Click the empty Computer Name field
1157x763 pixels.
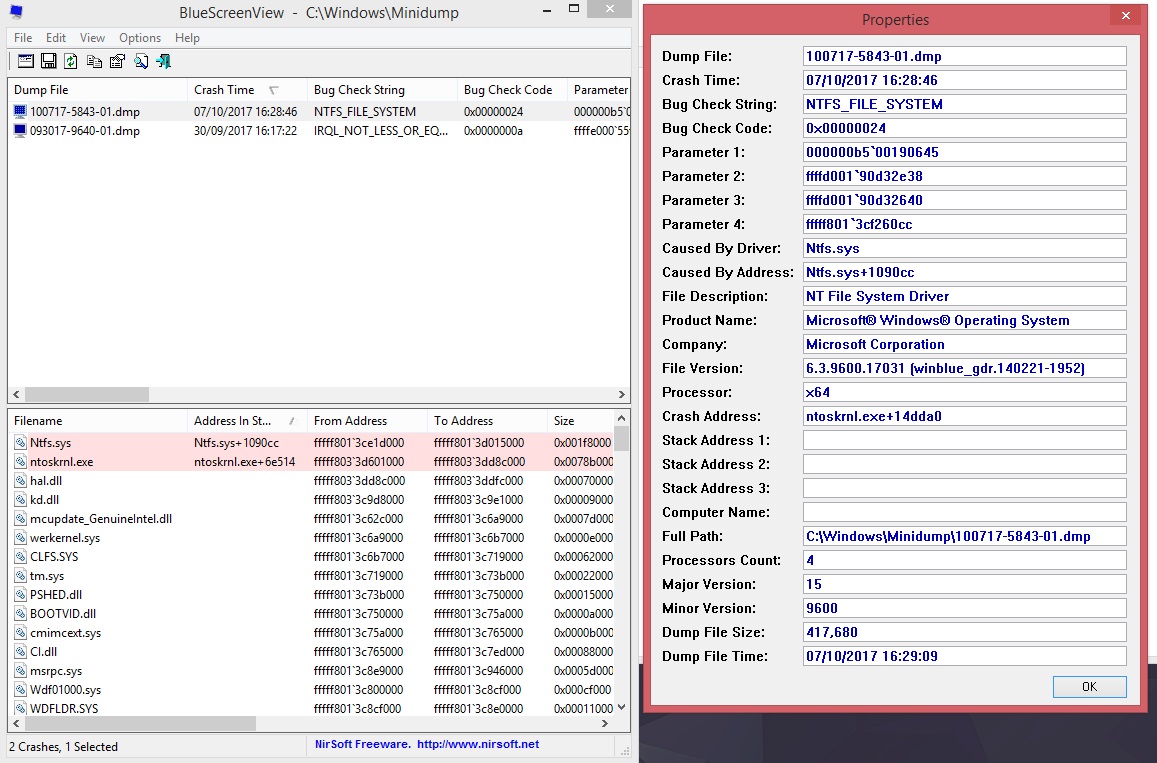coord(964,512)
